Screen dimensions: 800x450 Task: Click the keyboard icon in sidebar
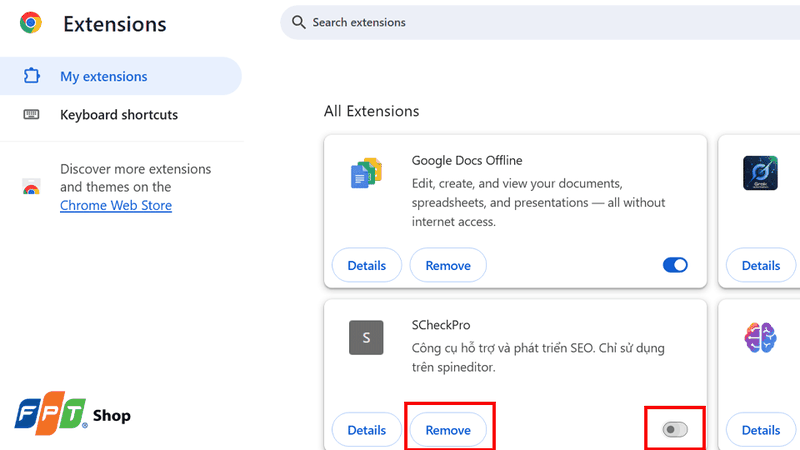[x=31, y=114]
